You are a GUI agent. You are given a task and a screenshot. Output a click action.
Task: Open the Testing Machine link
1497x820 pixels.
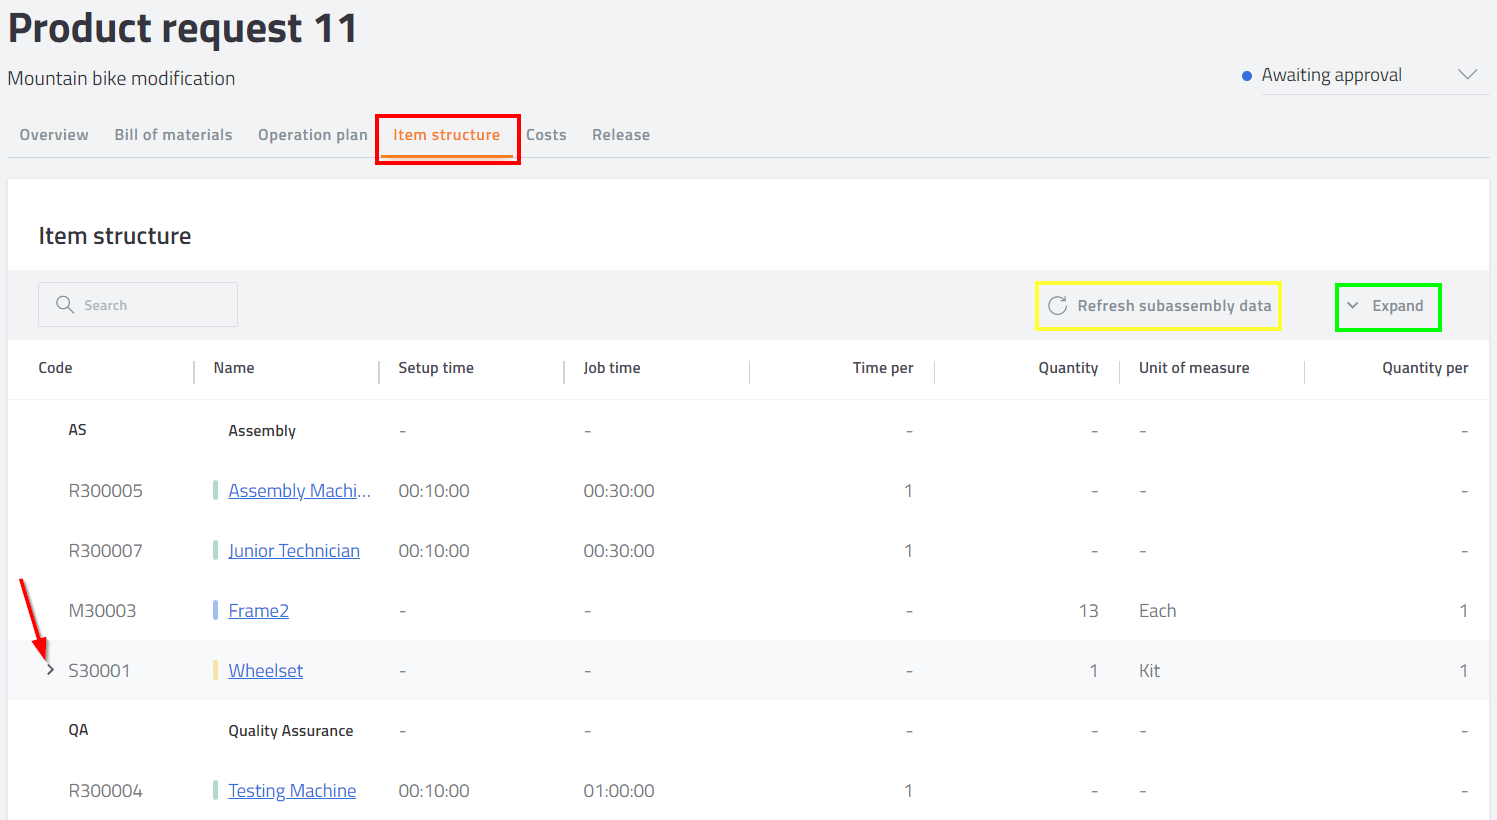click(292, 791)
